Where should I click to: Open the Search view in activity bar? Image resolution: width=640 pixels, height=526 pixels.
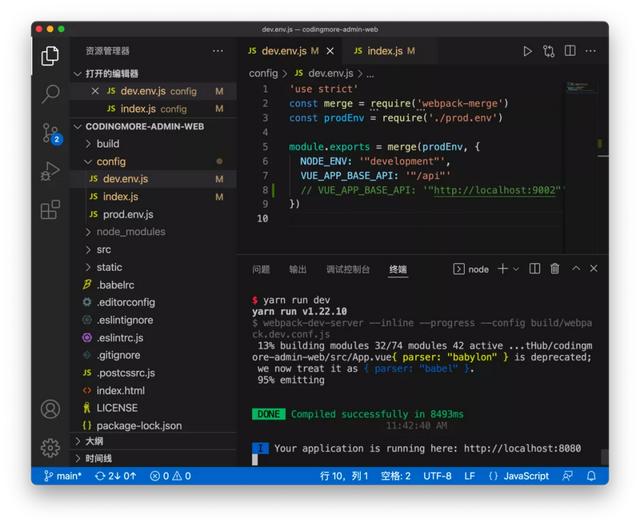tap(50, 94)
